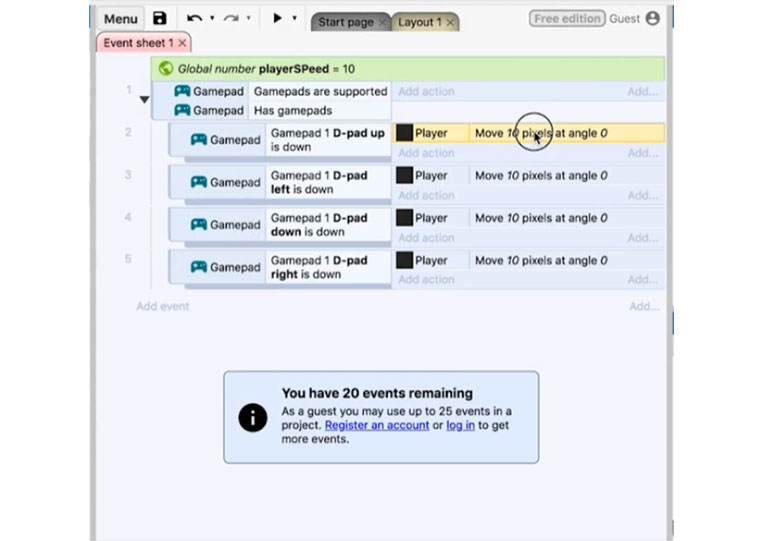Select the D-pad down is down condition
Image resolution: width=763 pixels, height=541 pixels.
[x=328, y=224]
